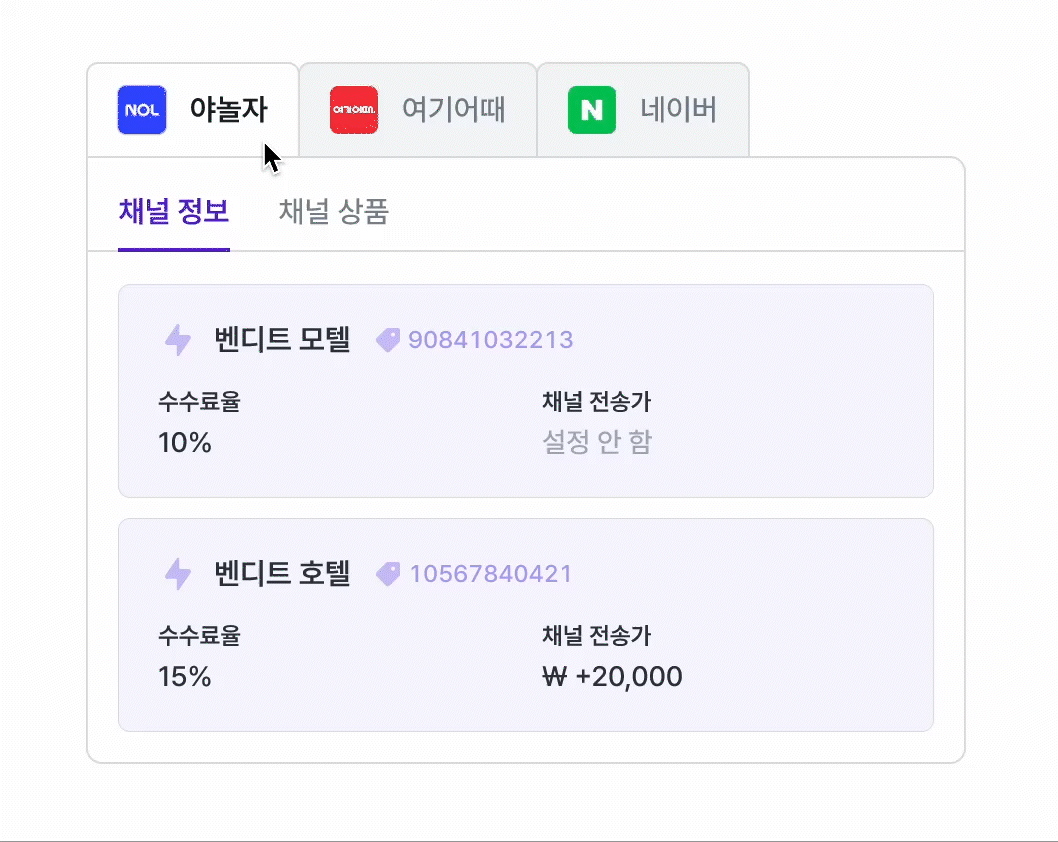Click the lightning icon beside 벤디트 모텔
This screenshot has width=1058, height=842.
pos(178,340)
